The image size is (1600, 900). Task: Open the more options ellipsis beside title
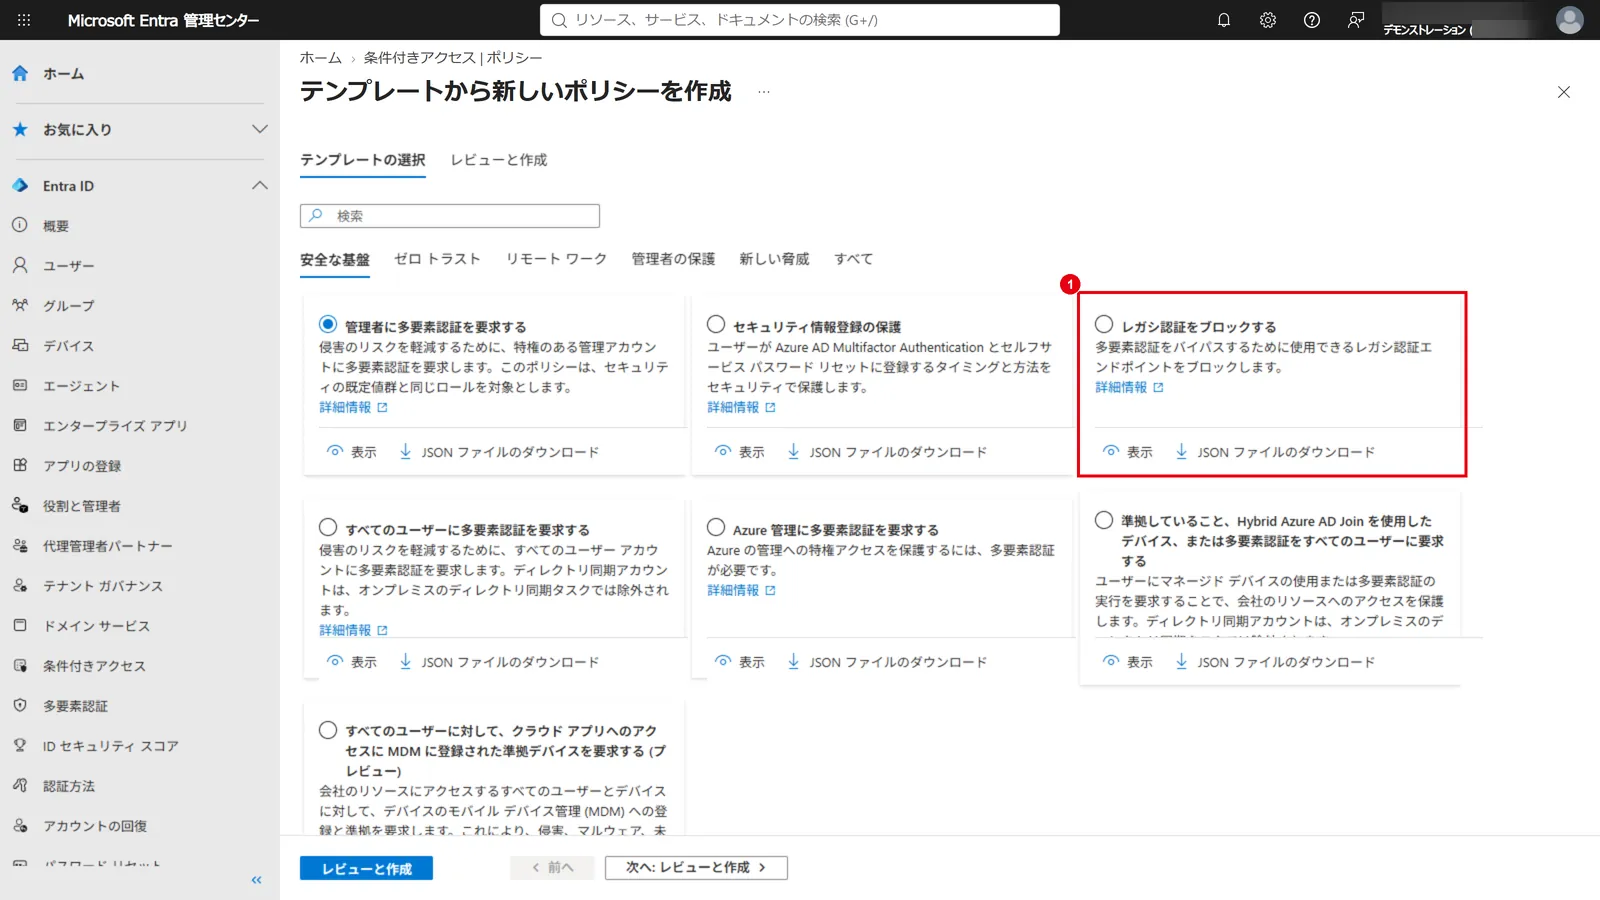764,91
